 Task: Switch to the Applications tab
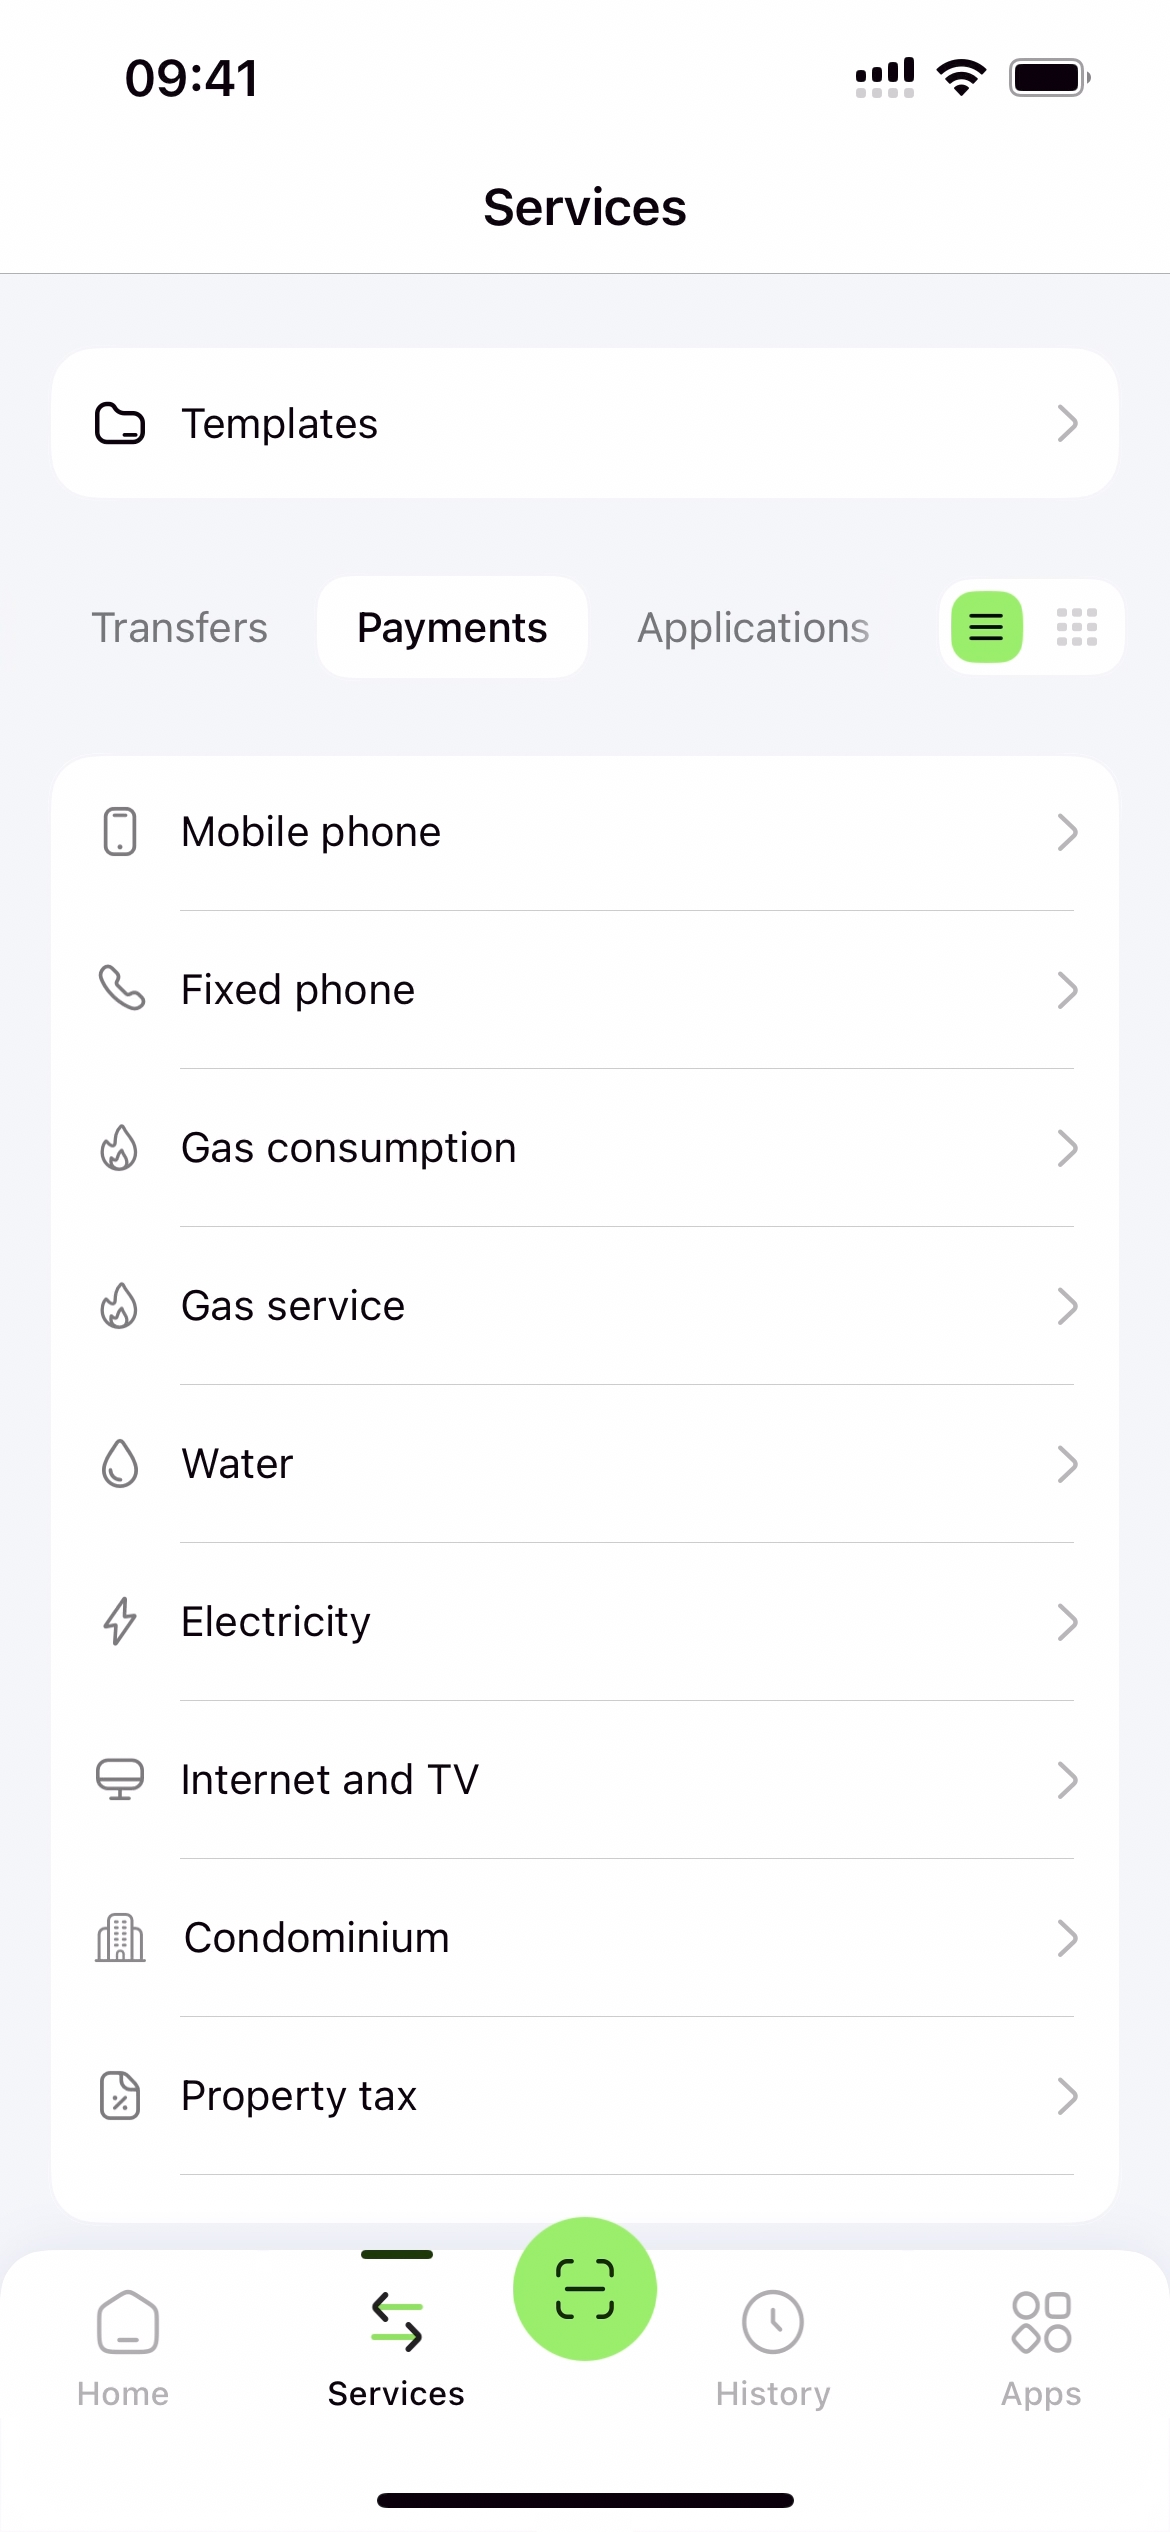pos(753,628)
